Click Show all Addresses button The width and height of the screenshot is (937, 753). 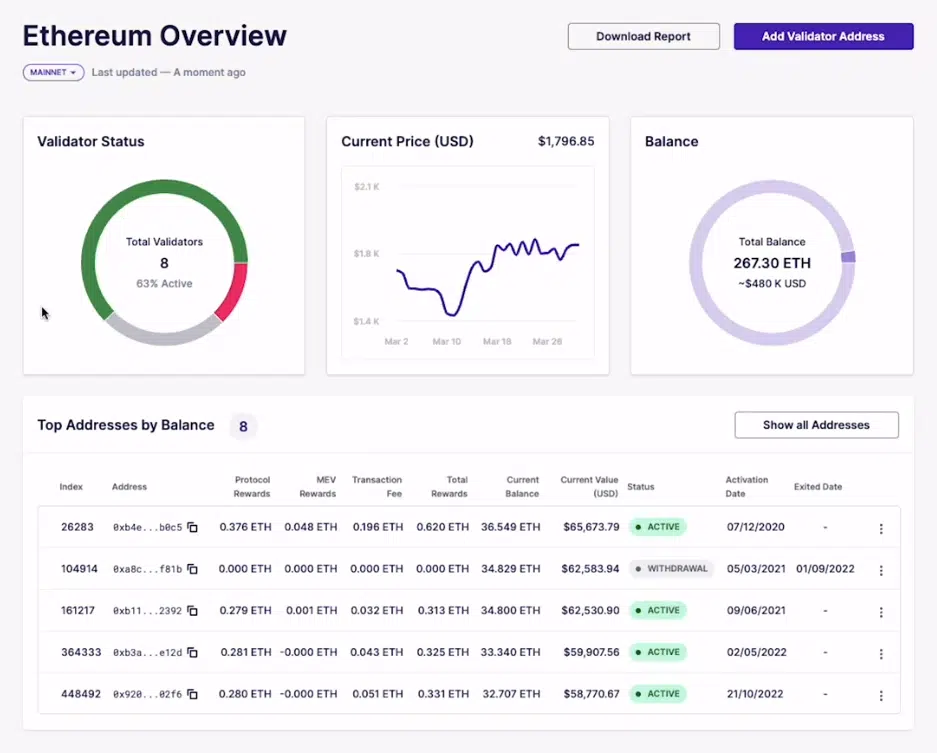(x=816, y=425)
